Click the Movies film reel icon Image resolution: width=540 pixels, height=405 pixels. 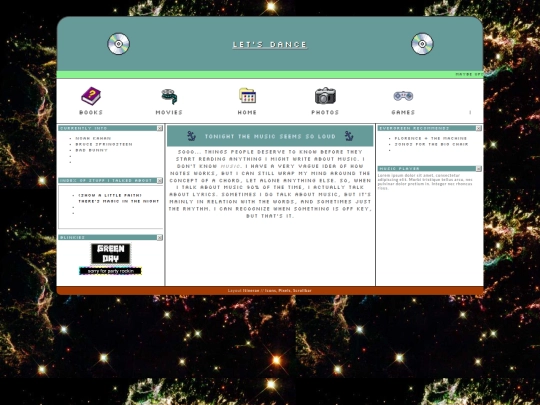(169, 96)
